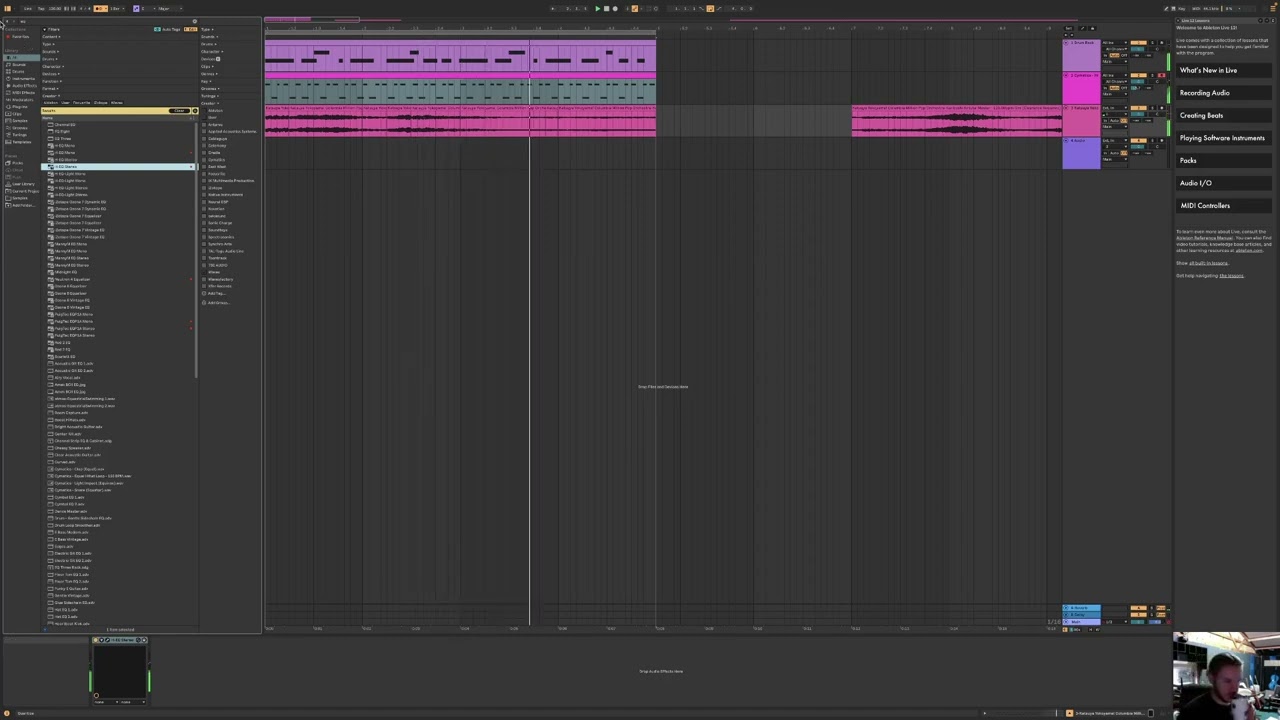Click Clear in the search bar
Viewport: 1280px width, 720px height.
pos(179,111)
